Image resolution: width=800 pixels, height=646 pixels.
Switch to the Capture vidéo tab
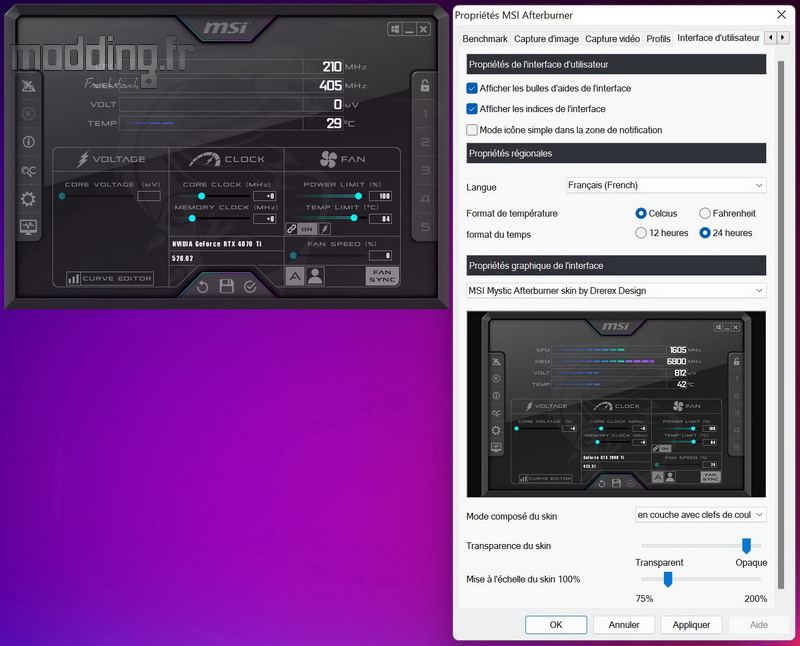click(x=612, y=39)
